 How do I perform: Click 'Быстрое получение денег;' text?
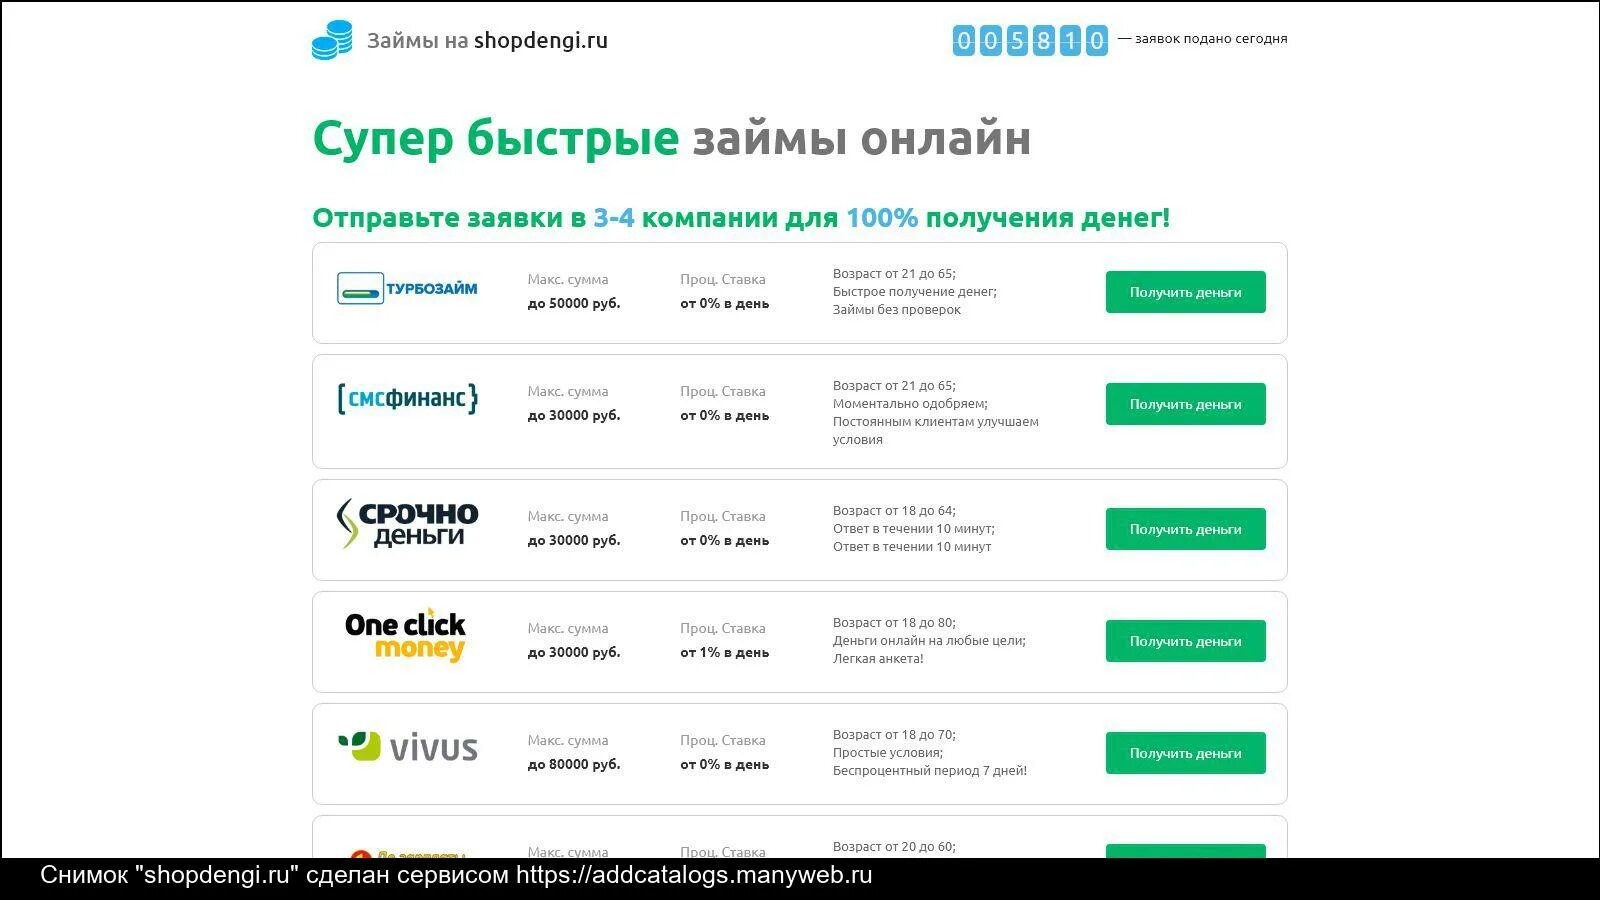[x=915, y=292]
